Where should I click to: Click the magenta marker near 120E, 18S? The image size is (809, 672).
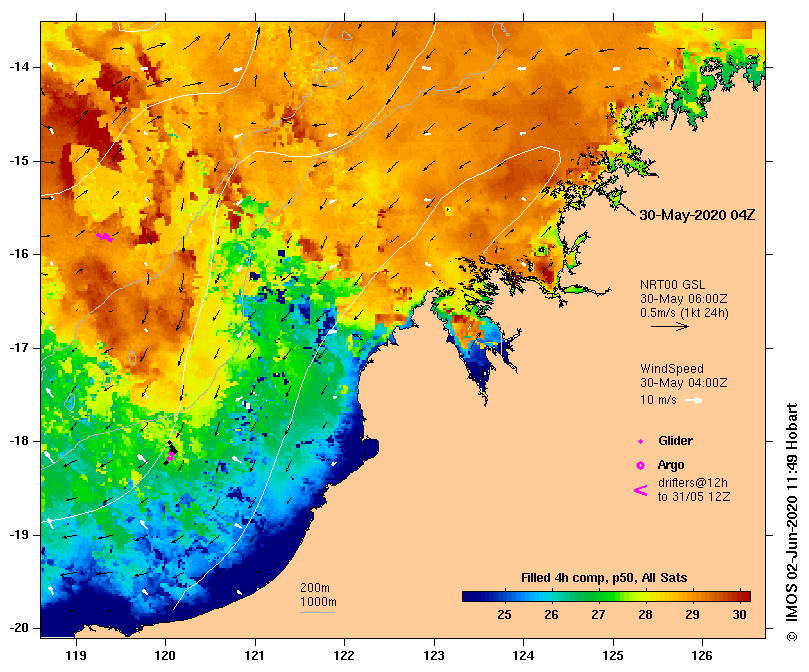coord(171,456)
